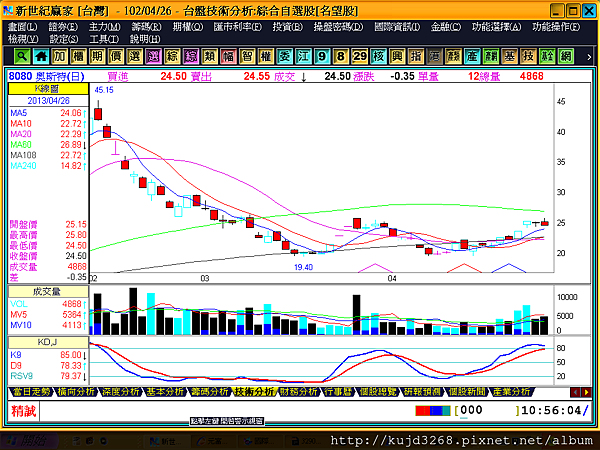Click the 成交量 volume panel header
Screen dimensions: 600x450
click(x=48, y=292)
